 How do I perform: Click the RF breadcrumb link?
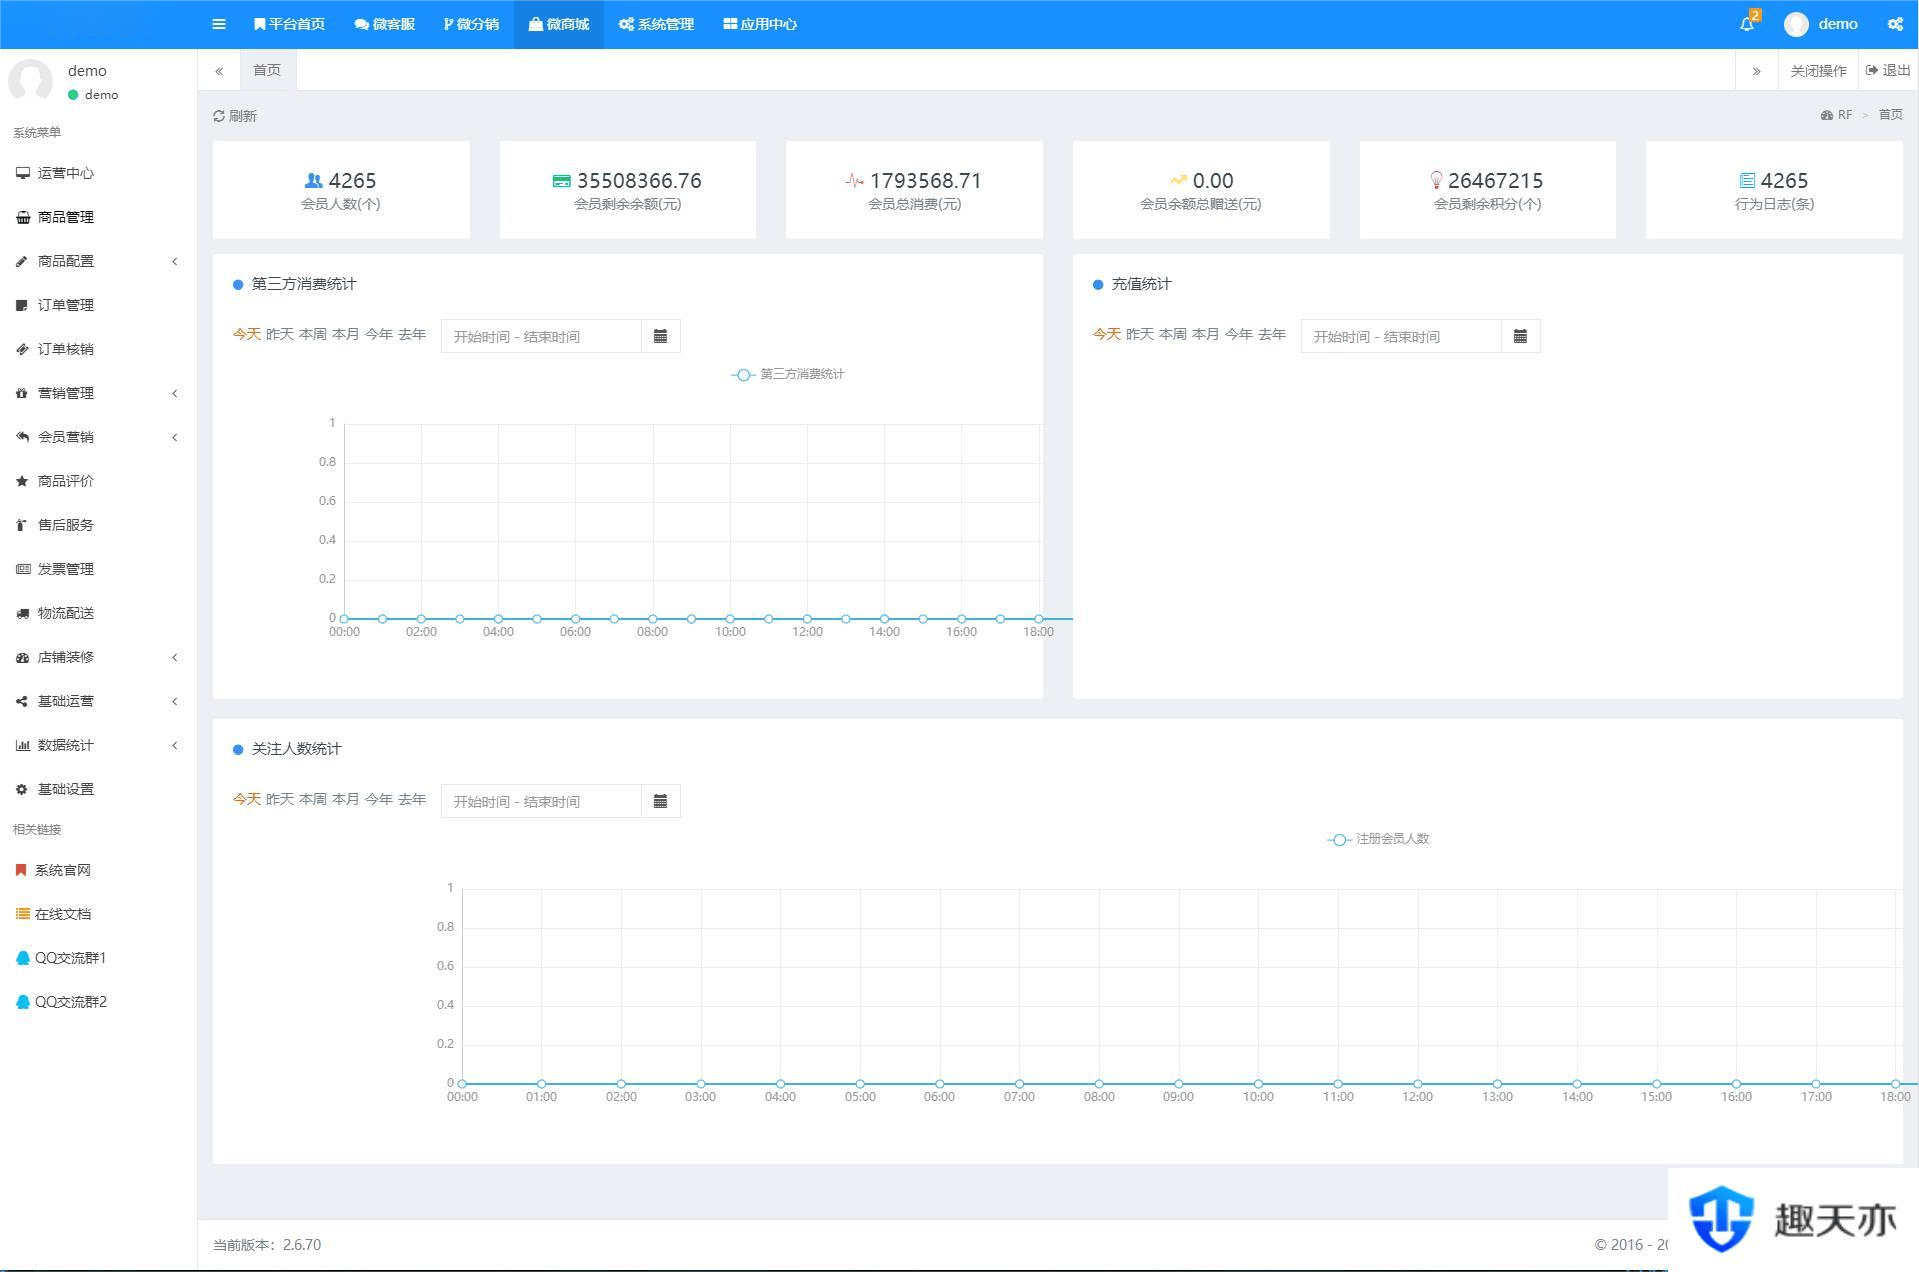point(1837,115)
